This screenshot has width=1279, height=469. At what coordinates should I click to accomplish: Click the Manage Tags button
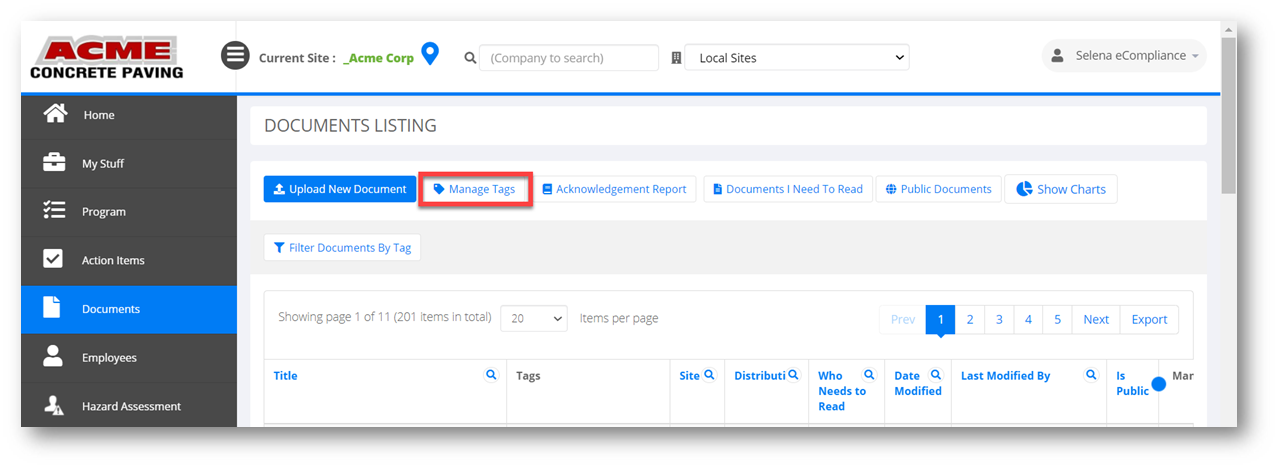point(474,189)
